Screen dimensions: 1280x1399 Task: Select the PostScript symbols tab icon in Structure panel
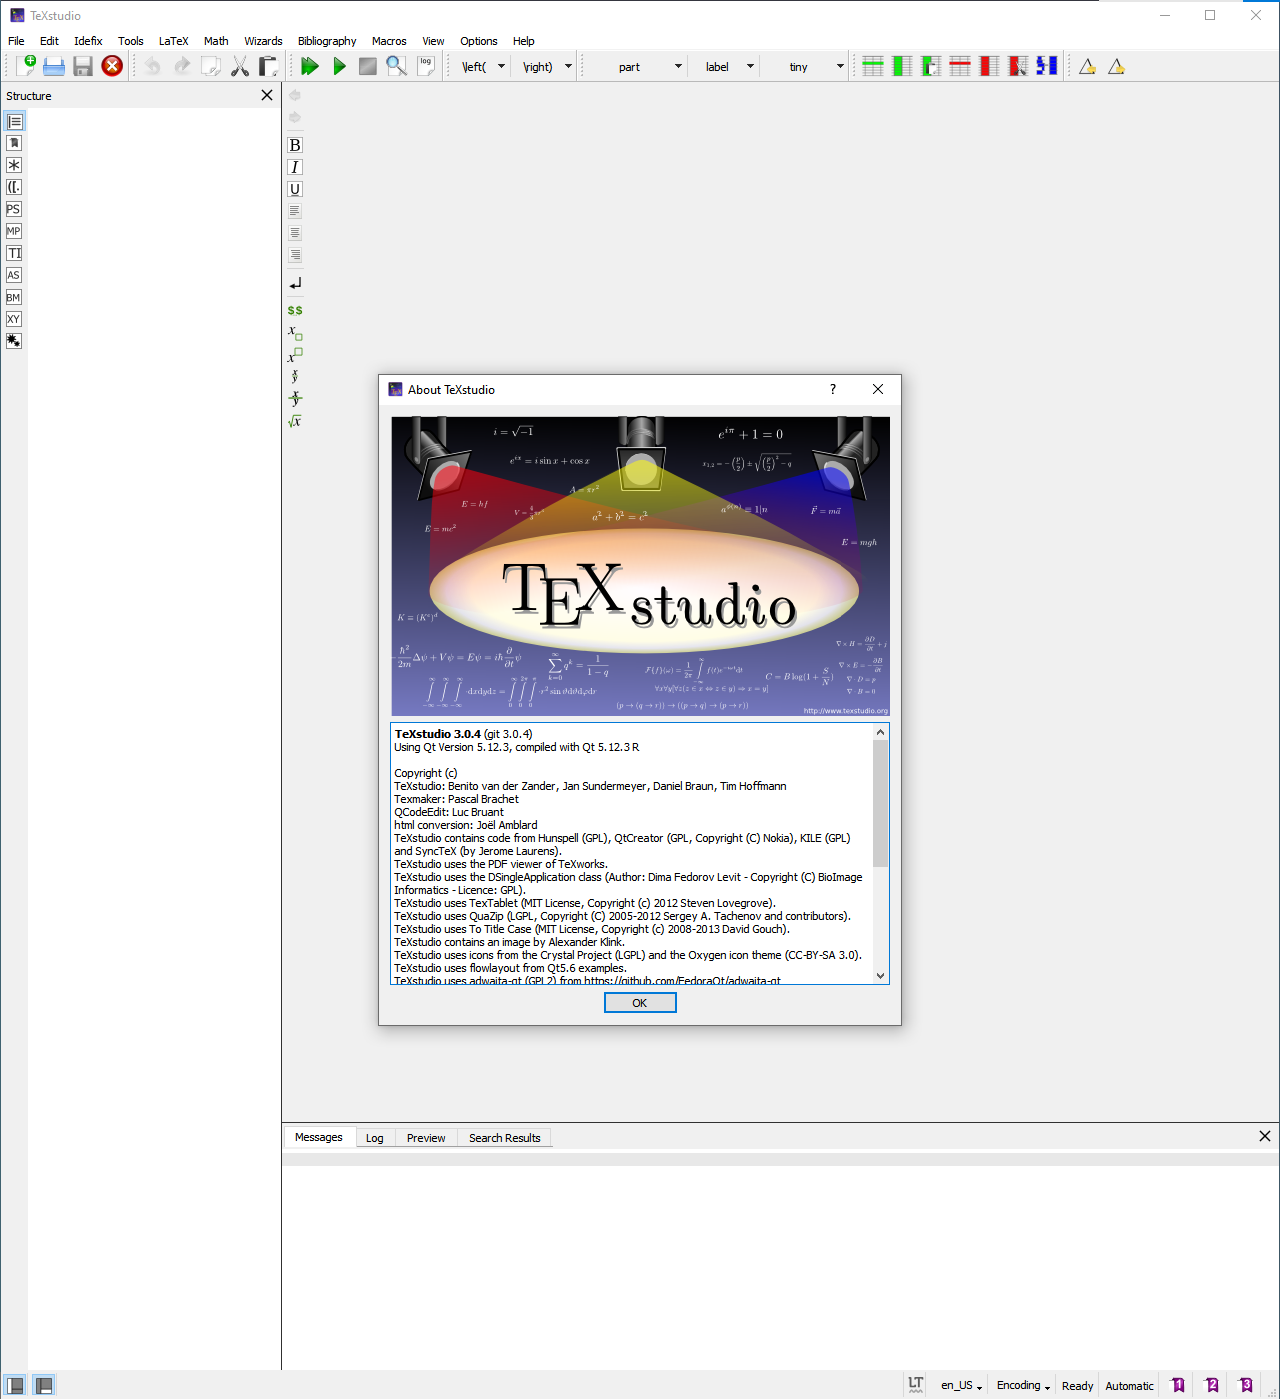tap(13, 209)
